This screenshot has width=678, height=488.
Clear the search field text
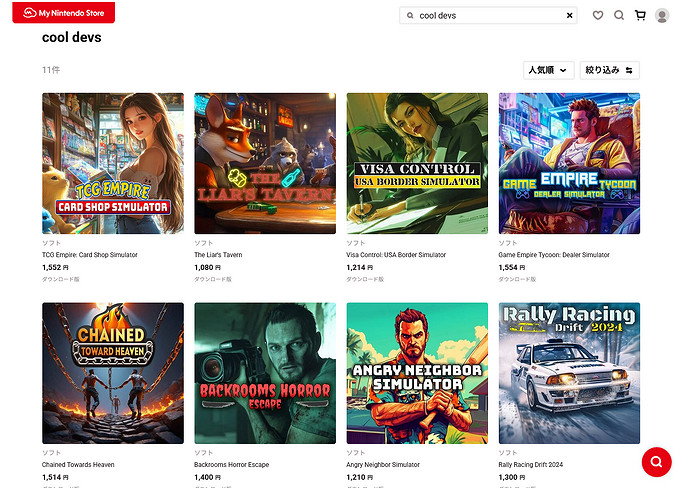coord(570,16)
